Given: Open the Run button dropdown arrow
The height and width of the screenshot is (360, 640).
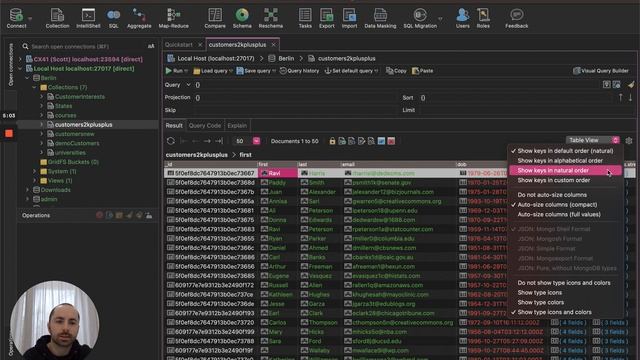Looking at the screenshot, I should [187, 71].
